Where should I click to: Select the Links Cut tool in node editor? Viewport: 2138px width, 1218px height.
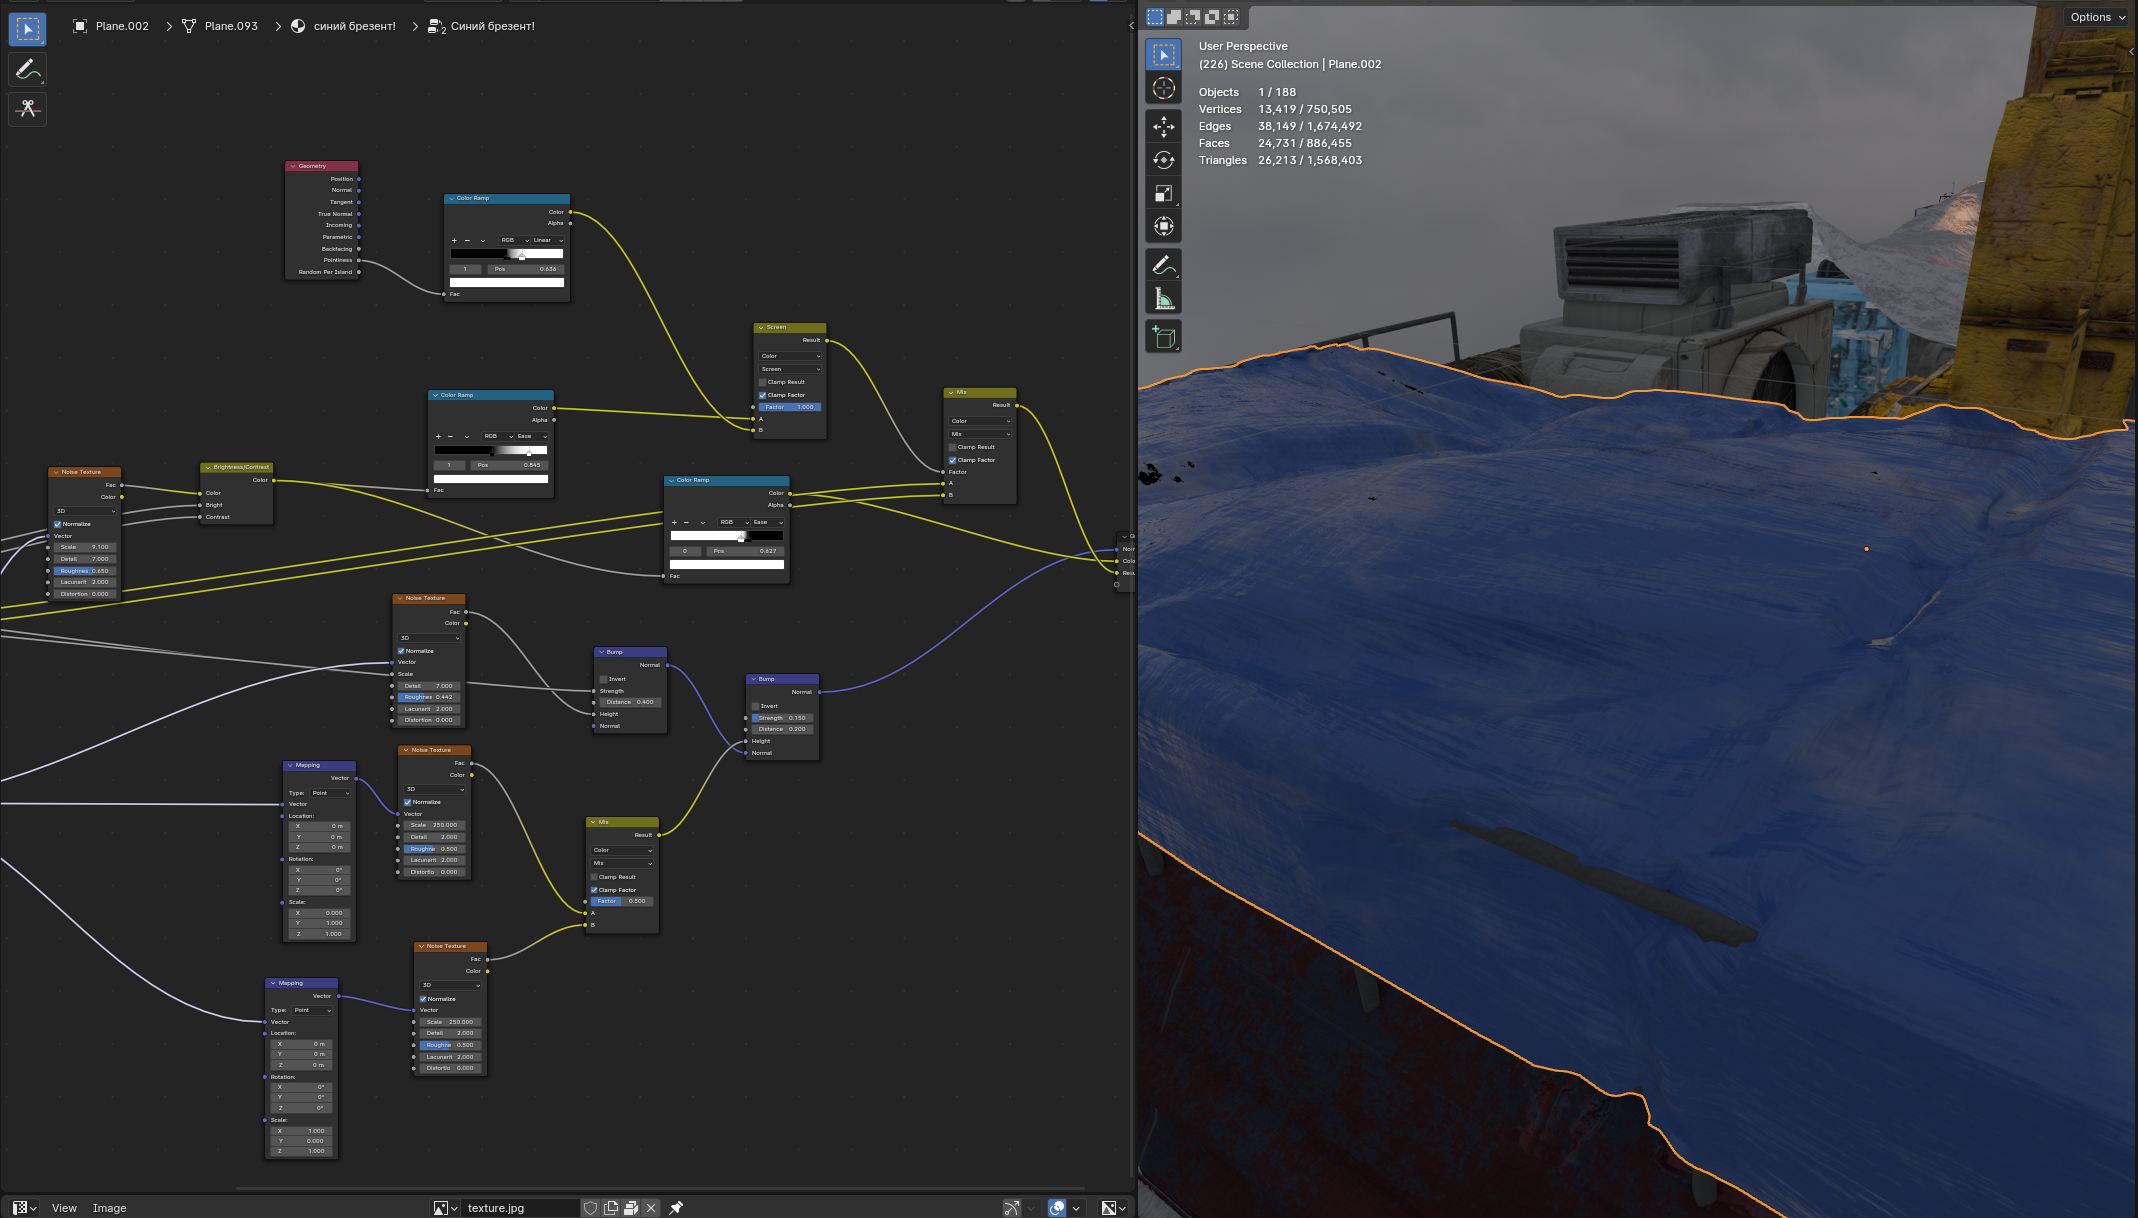tap(27, 108)
